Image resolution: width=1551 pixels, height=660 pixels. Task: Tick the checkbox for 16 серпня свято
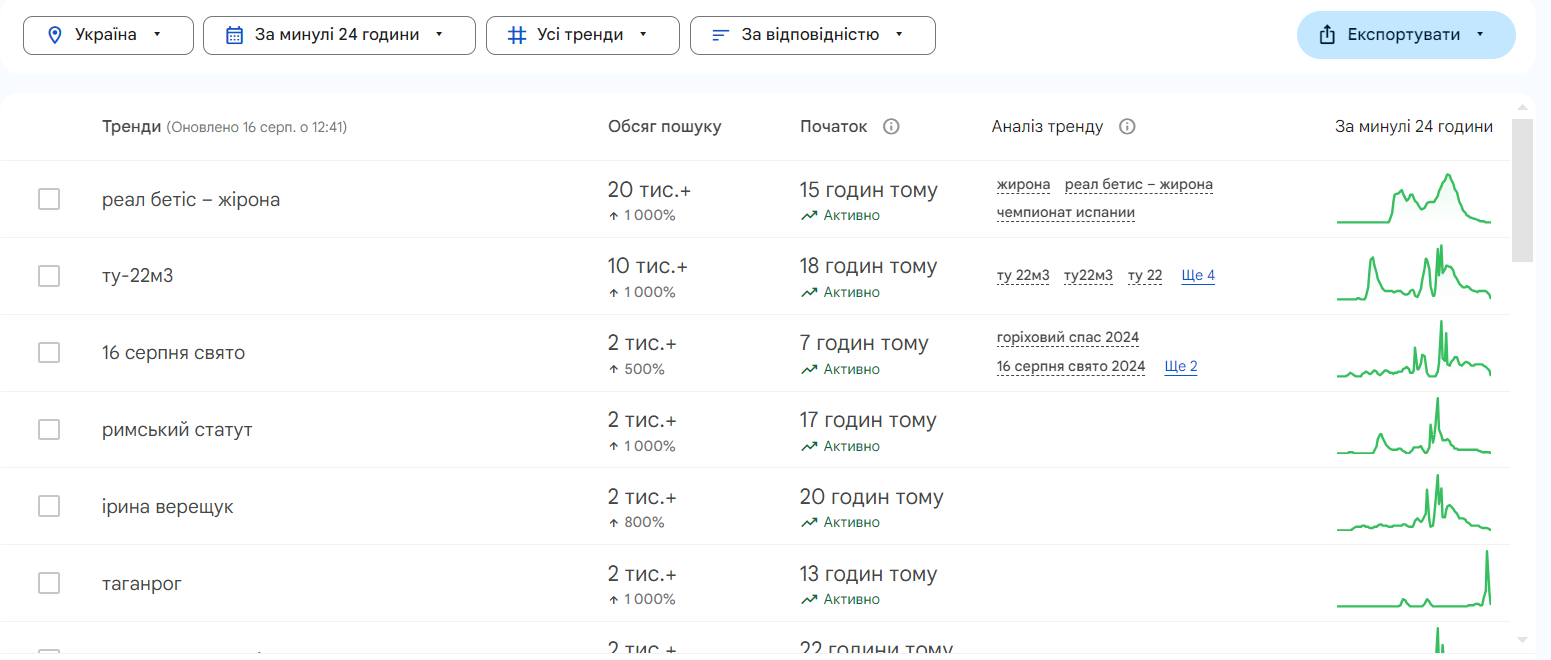coord(49,353)
